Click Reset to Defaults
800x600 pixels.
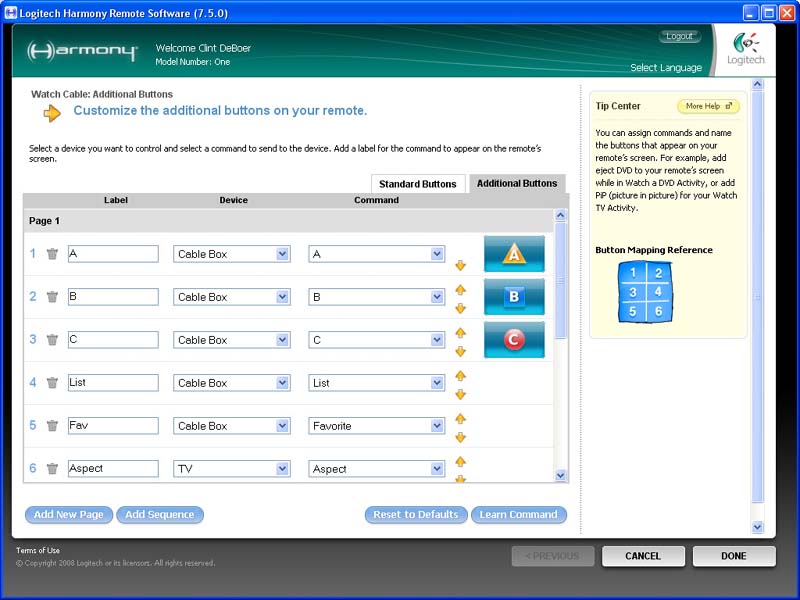[415, 515]
